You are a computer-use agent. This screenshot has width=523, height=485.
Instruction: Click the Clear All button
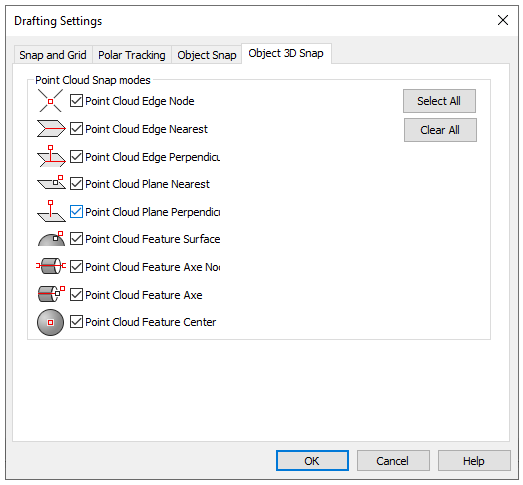click(440, 130)
